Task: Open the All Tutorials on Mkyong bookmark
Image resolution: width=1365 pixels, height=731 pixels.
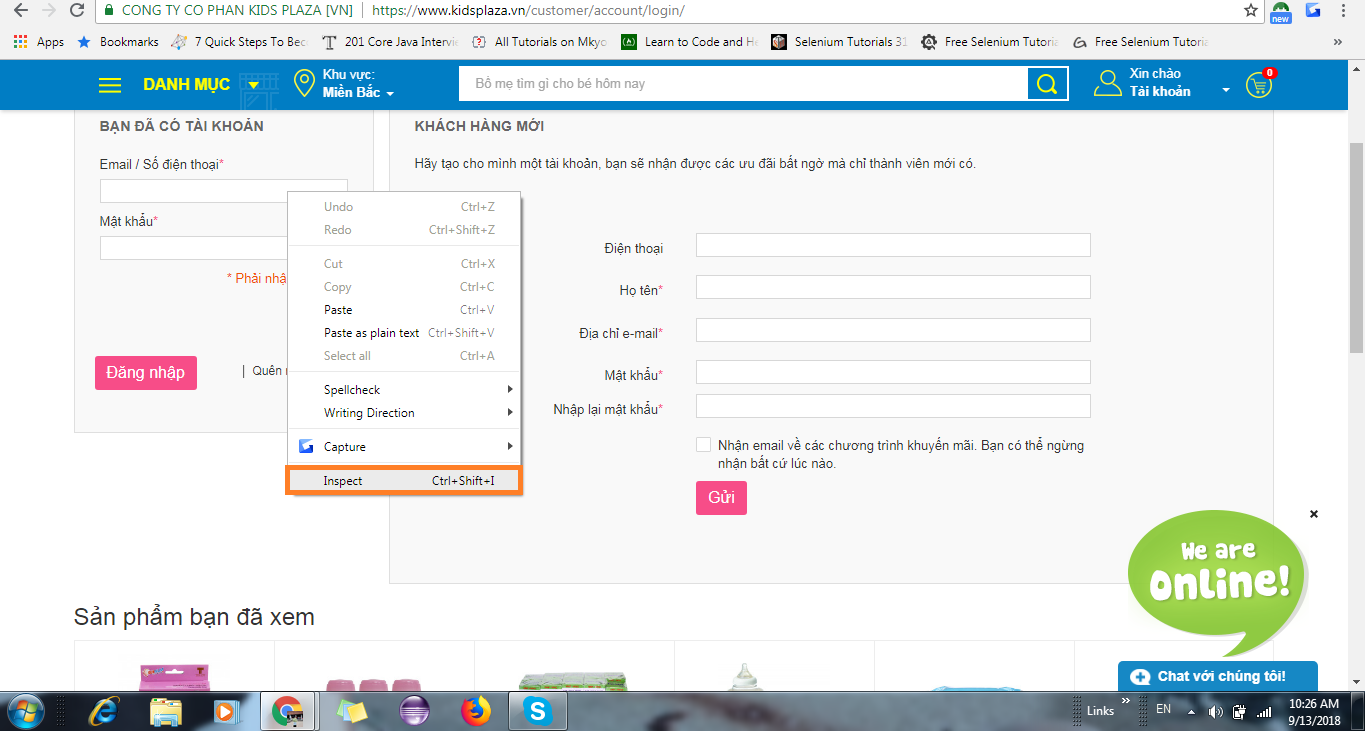Action: [539, 42]
